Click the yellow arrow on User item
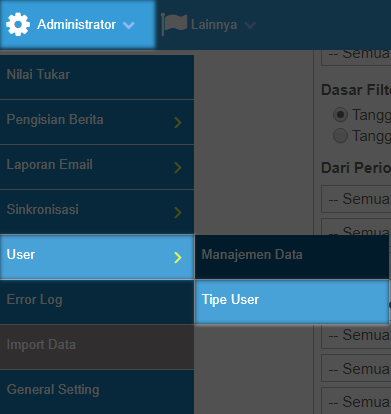The image size is (391, 414). [x=178, y=257]
